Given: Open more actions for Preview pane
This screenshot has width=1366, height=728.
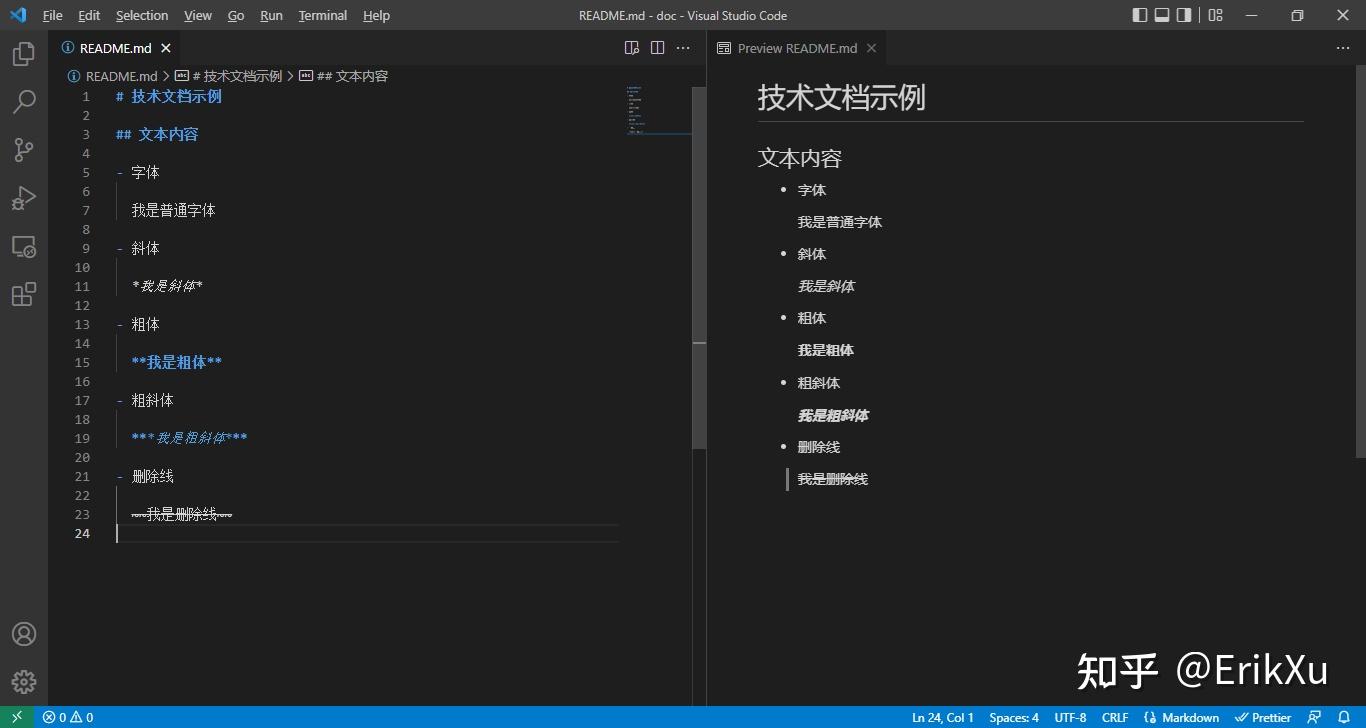Looking at the screenshot, I should 1343,48.
